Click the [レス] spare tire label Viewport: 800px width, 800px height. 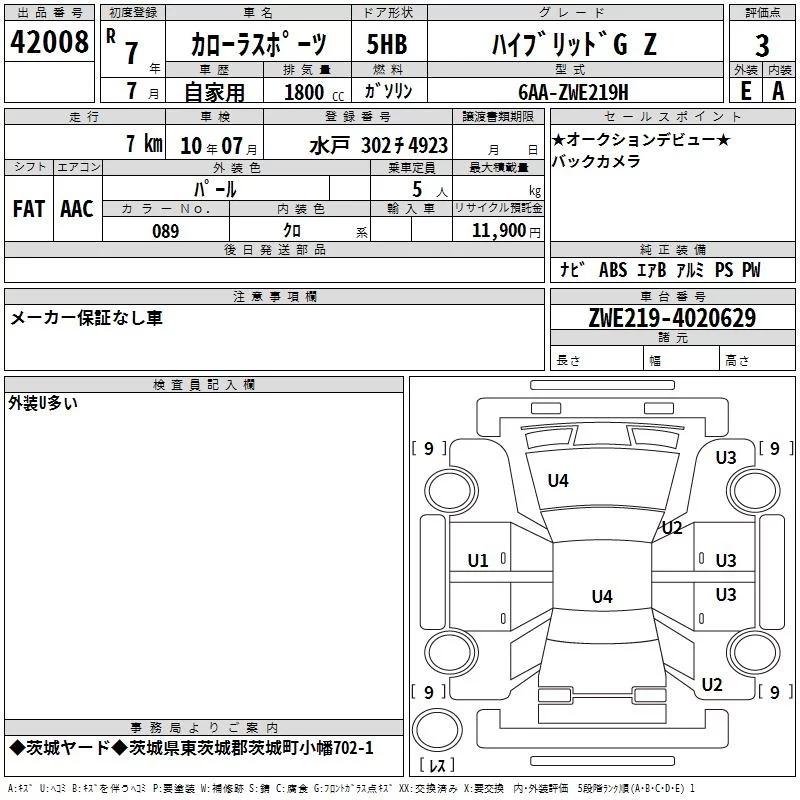437,764
